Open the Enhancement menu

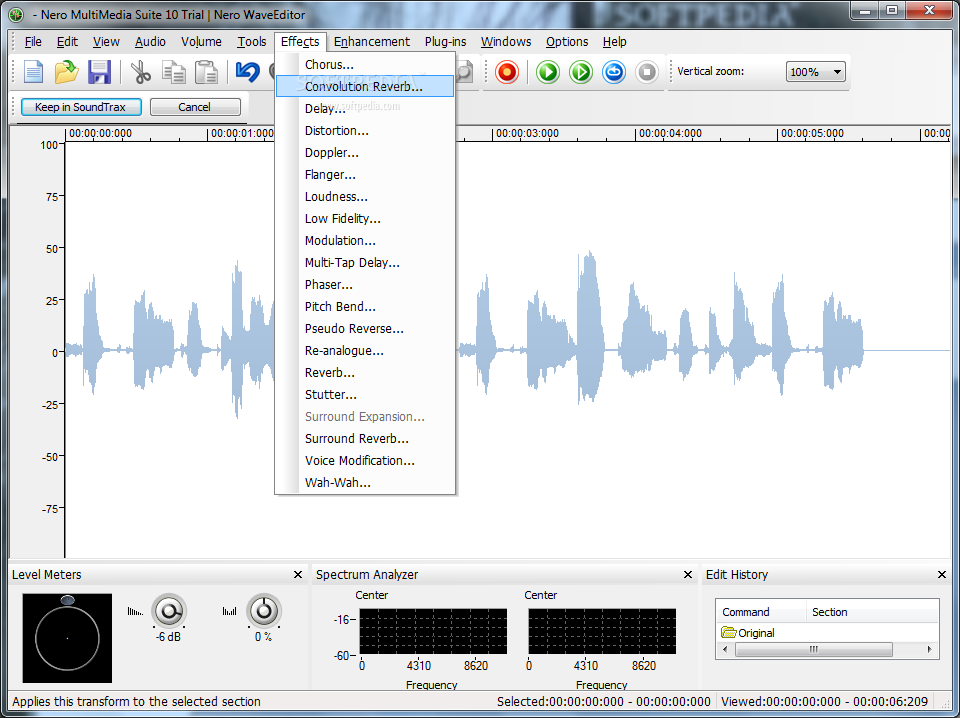coord(372,42)
